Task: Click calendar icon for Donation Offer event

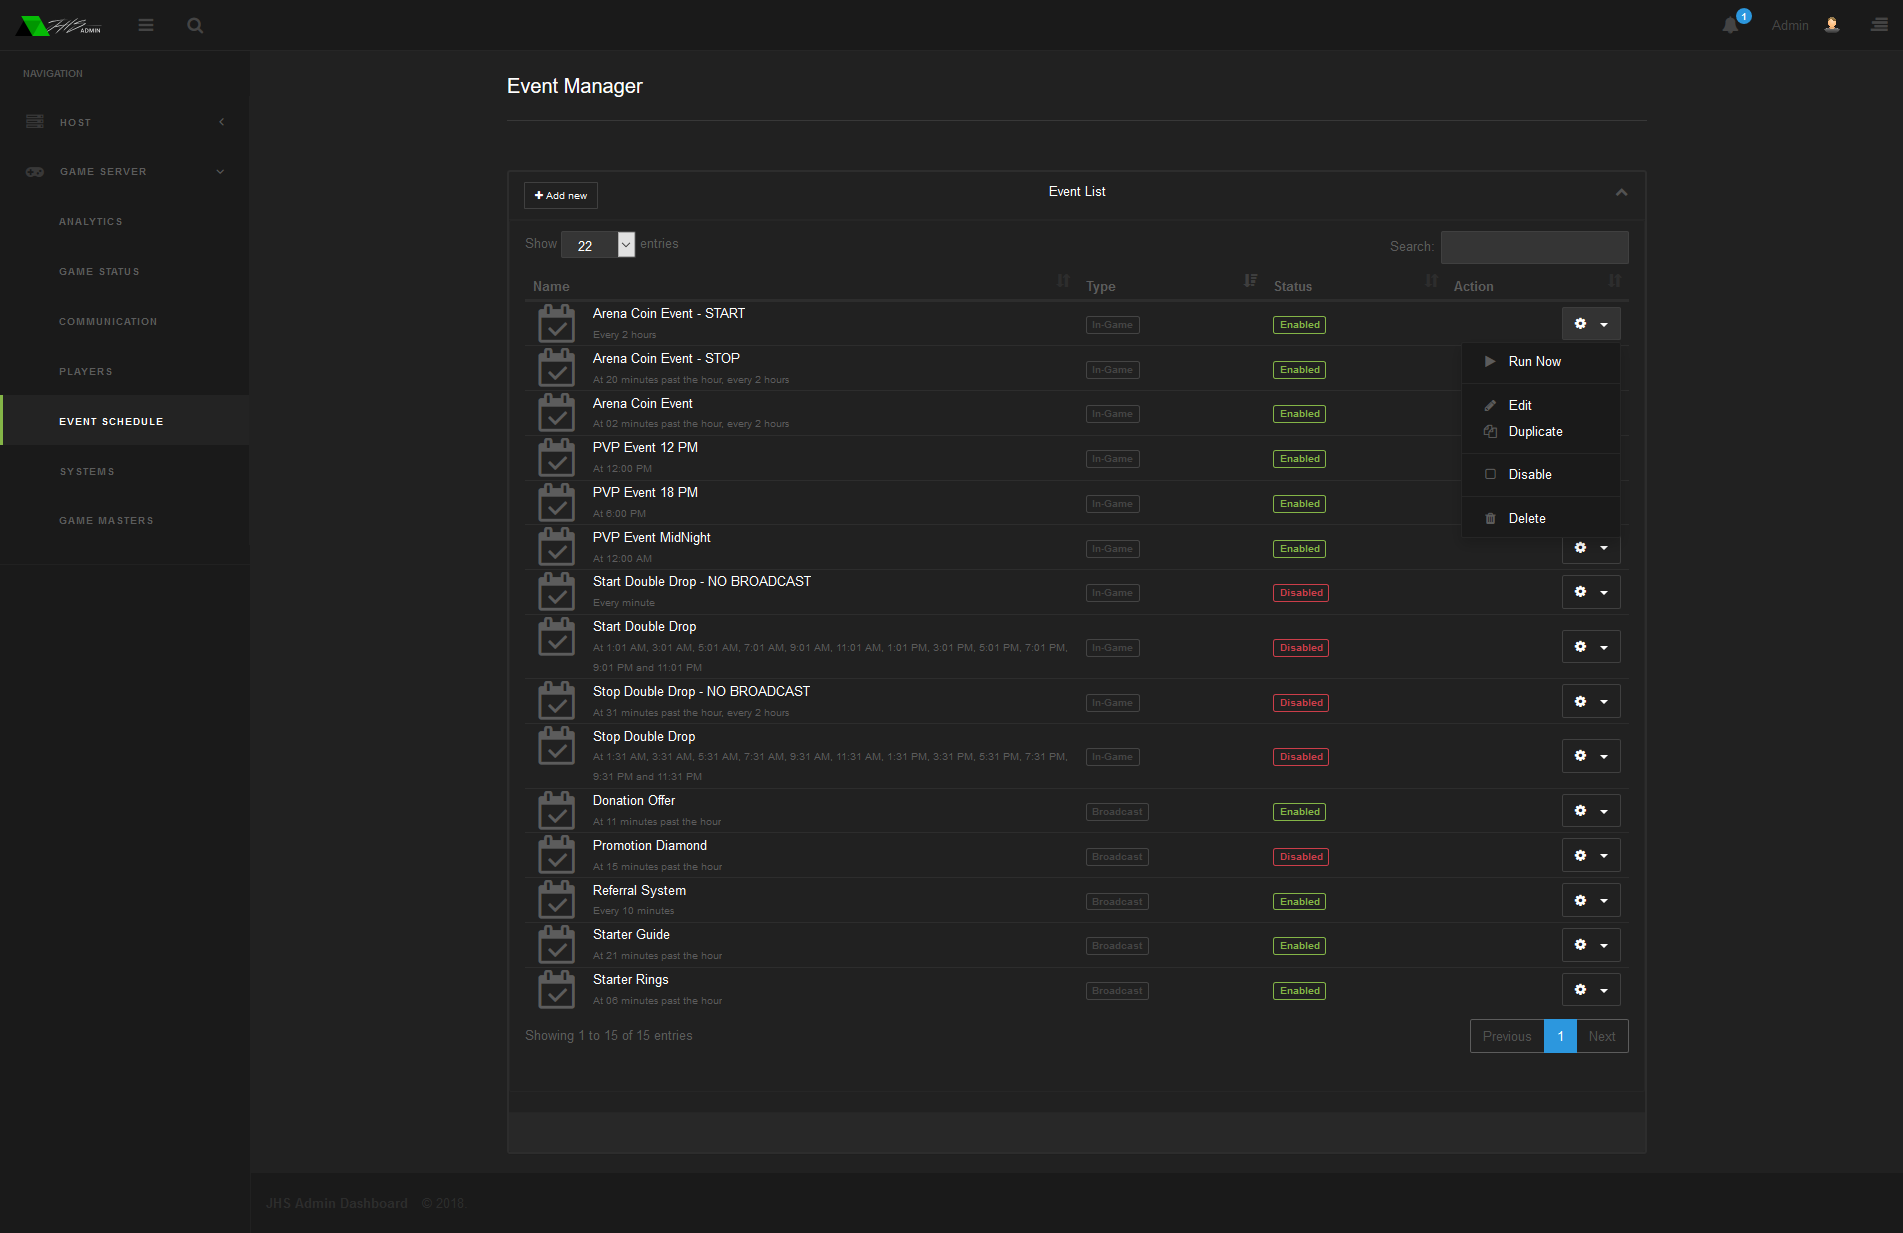Action: pyautogui.click(x=556, y=811)
